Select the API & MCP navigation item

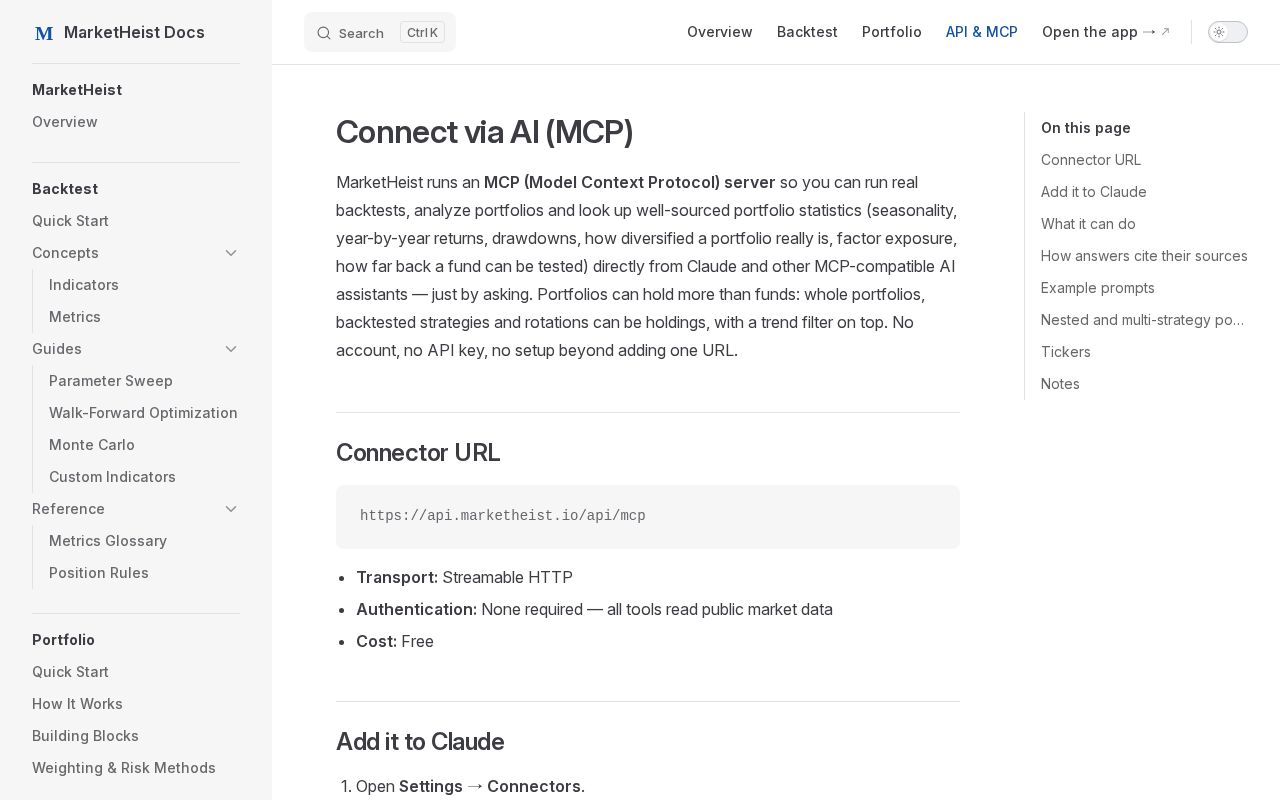[x=982, y=32]
